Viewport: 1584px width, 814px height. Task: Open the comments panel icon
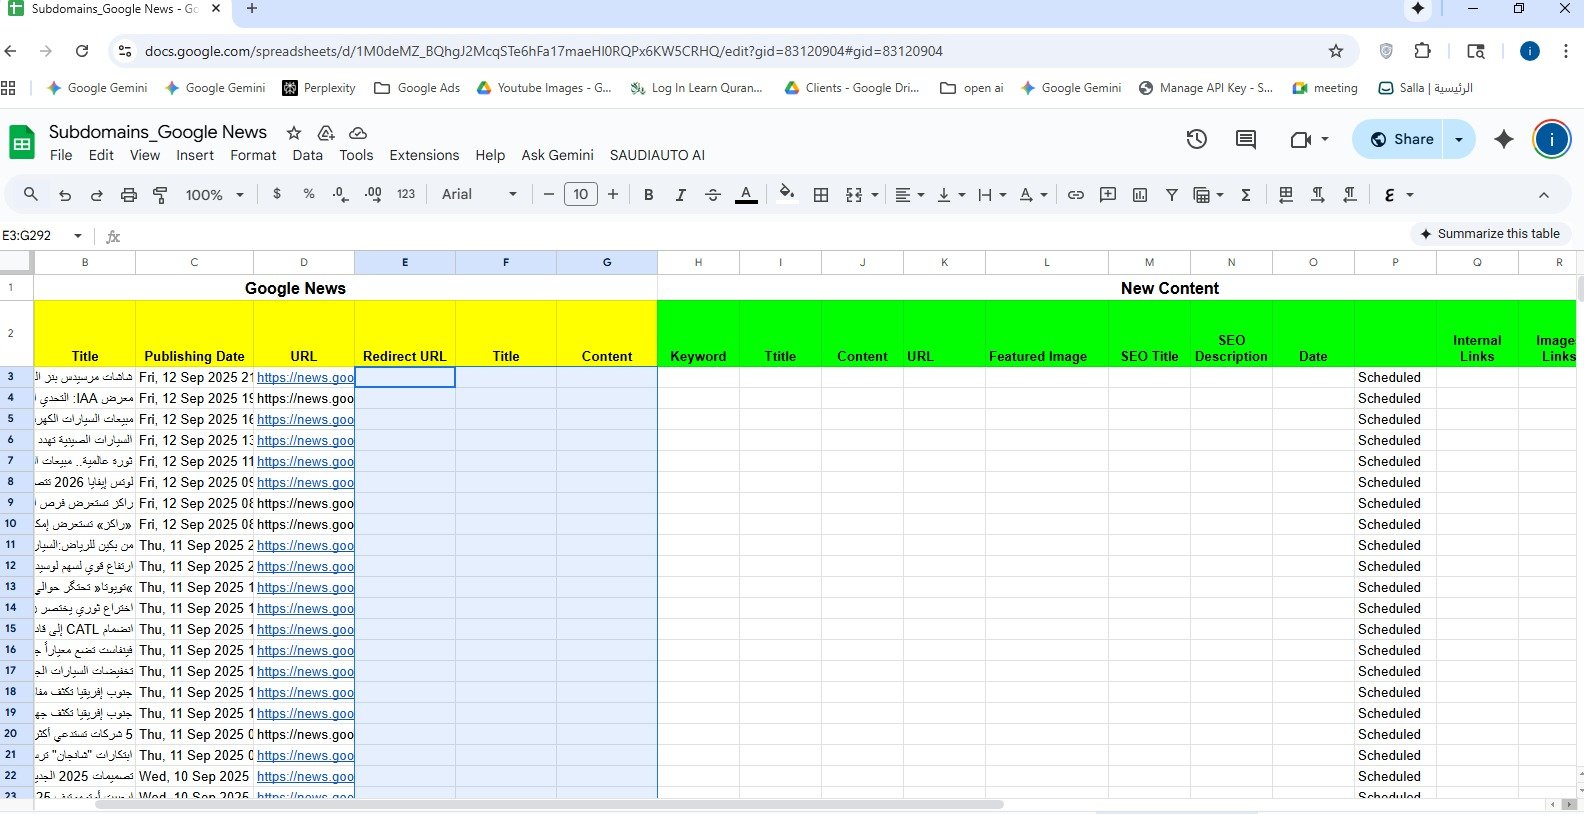1245,139
